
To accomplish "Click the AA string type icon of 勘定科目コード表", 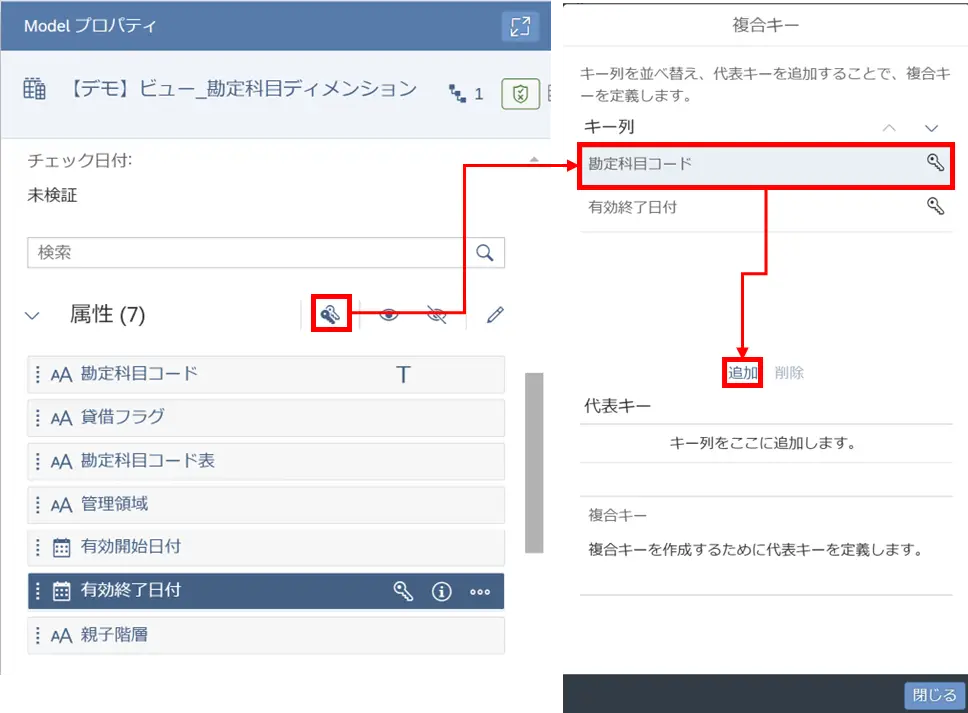I will [x=61, y=462].
